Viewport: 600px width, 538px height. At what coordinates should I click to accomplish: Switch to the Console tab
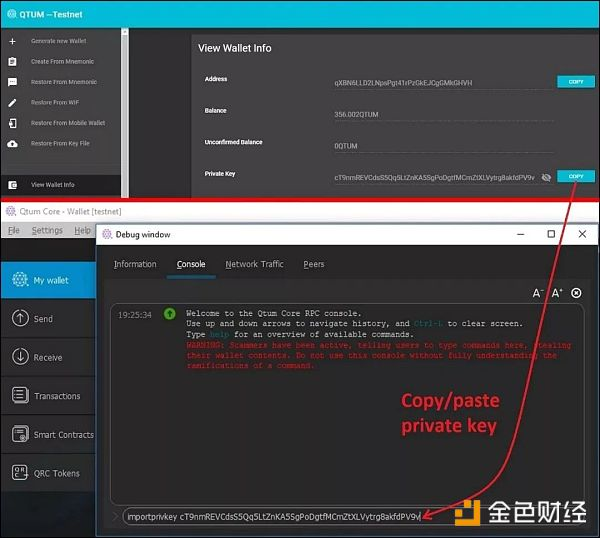pos(191,264)
